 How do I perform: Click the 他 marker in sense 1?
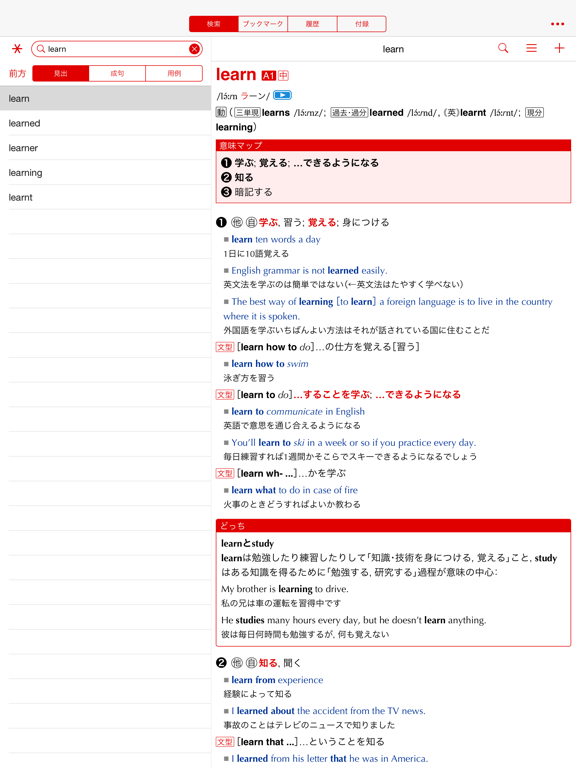[237, 222]
